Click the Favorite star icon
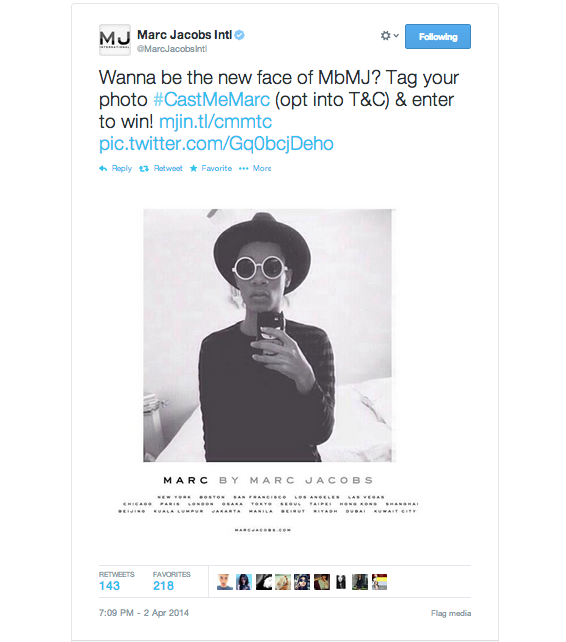Screen dimensions: 566x642 (194, 168)
